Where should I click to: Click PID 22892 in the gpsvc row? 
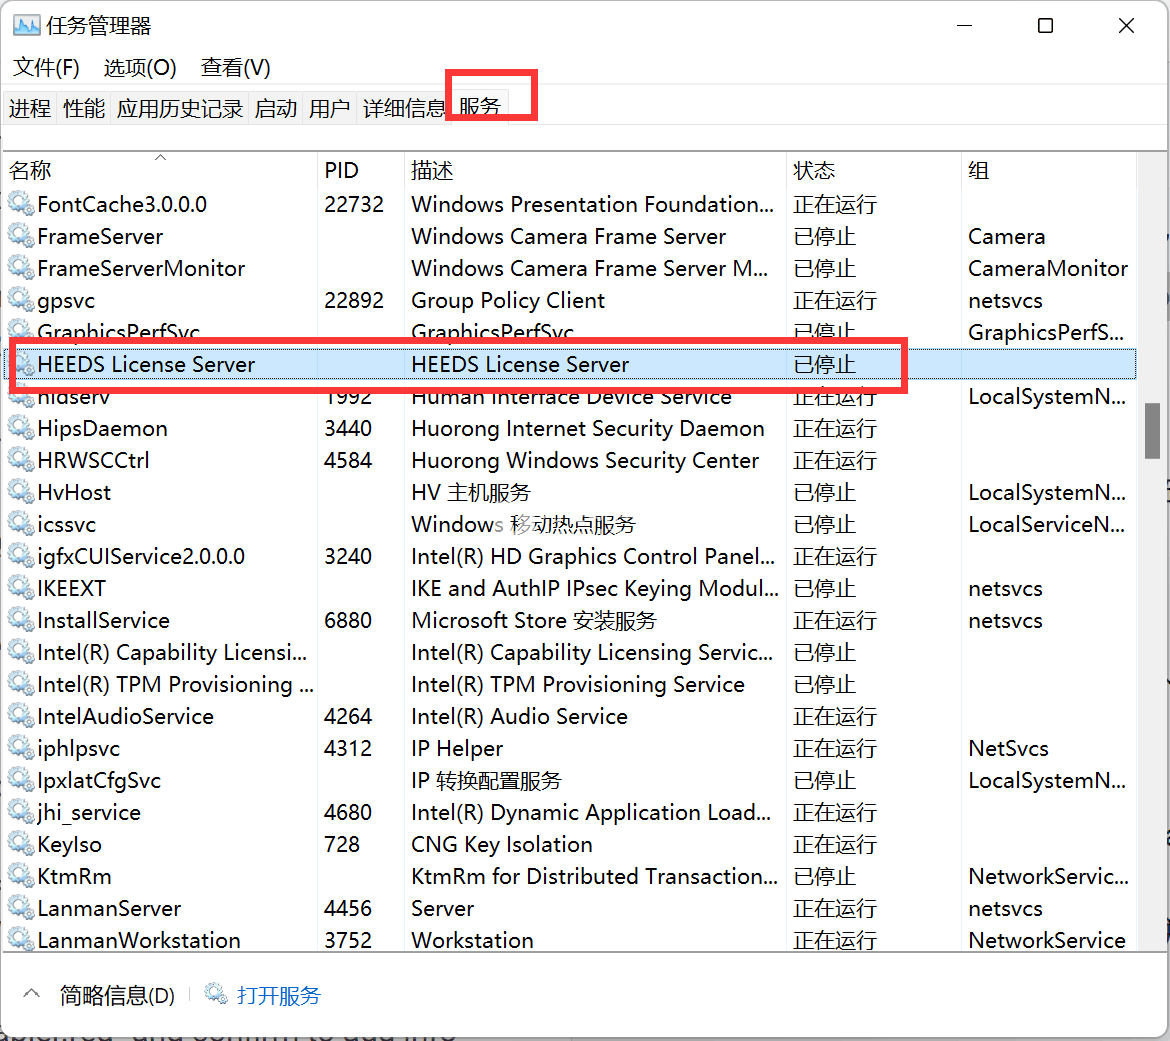click(354, 300)
